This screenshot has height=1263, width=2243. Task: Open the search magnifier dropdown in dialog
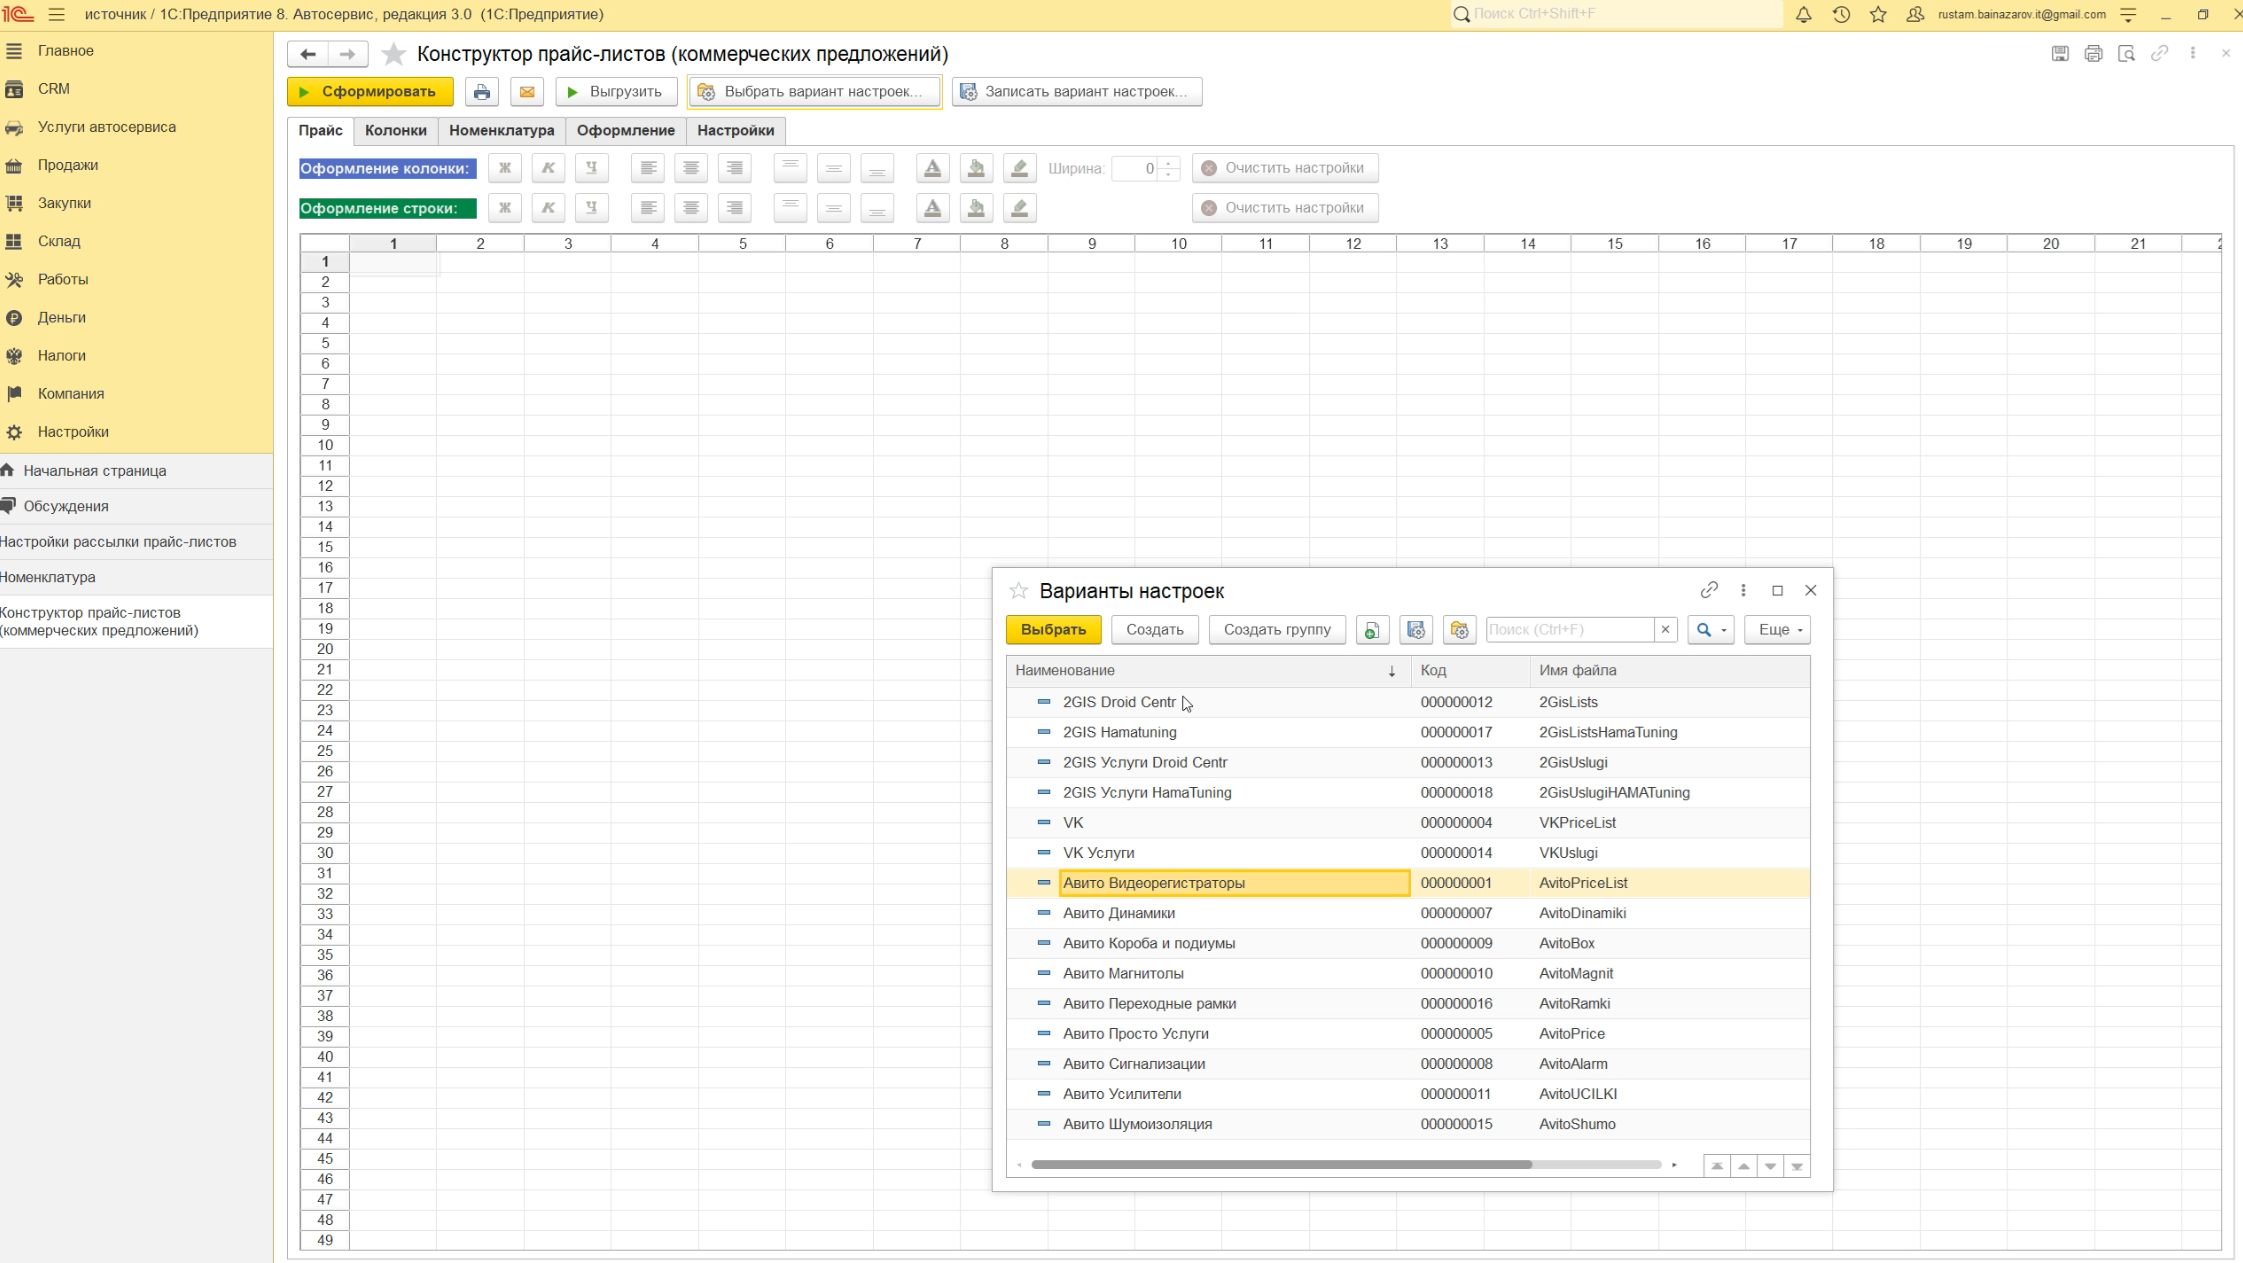coord(1711,630)
